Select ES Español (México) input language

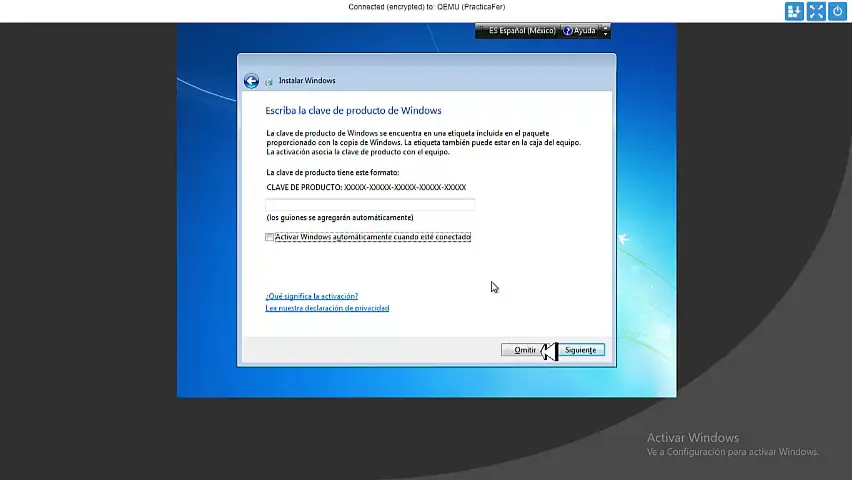[522, 31]
